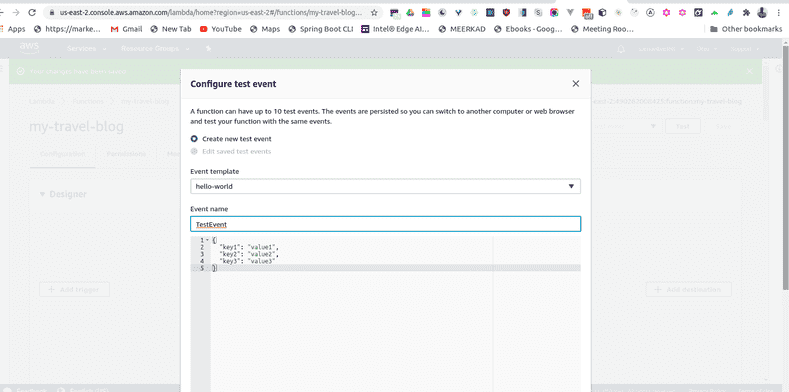Screen dimensions: 789x392
Task: Click the red shield extension icon
Action: pyautogui.click(x=506, y=13)
